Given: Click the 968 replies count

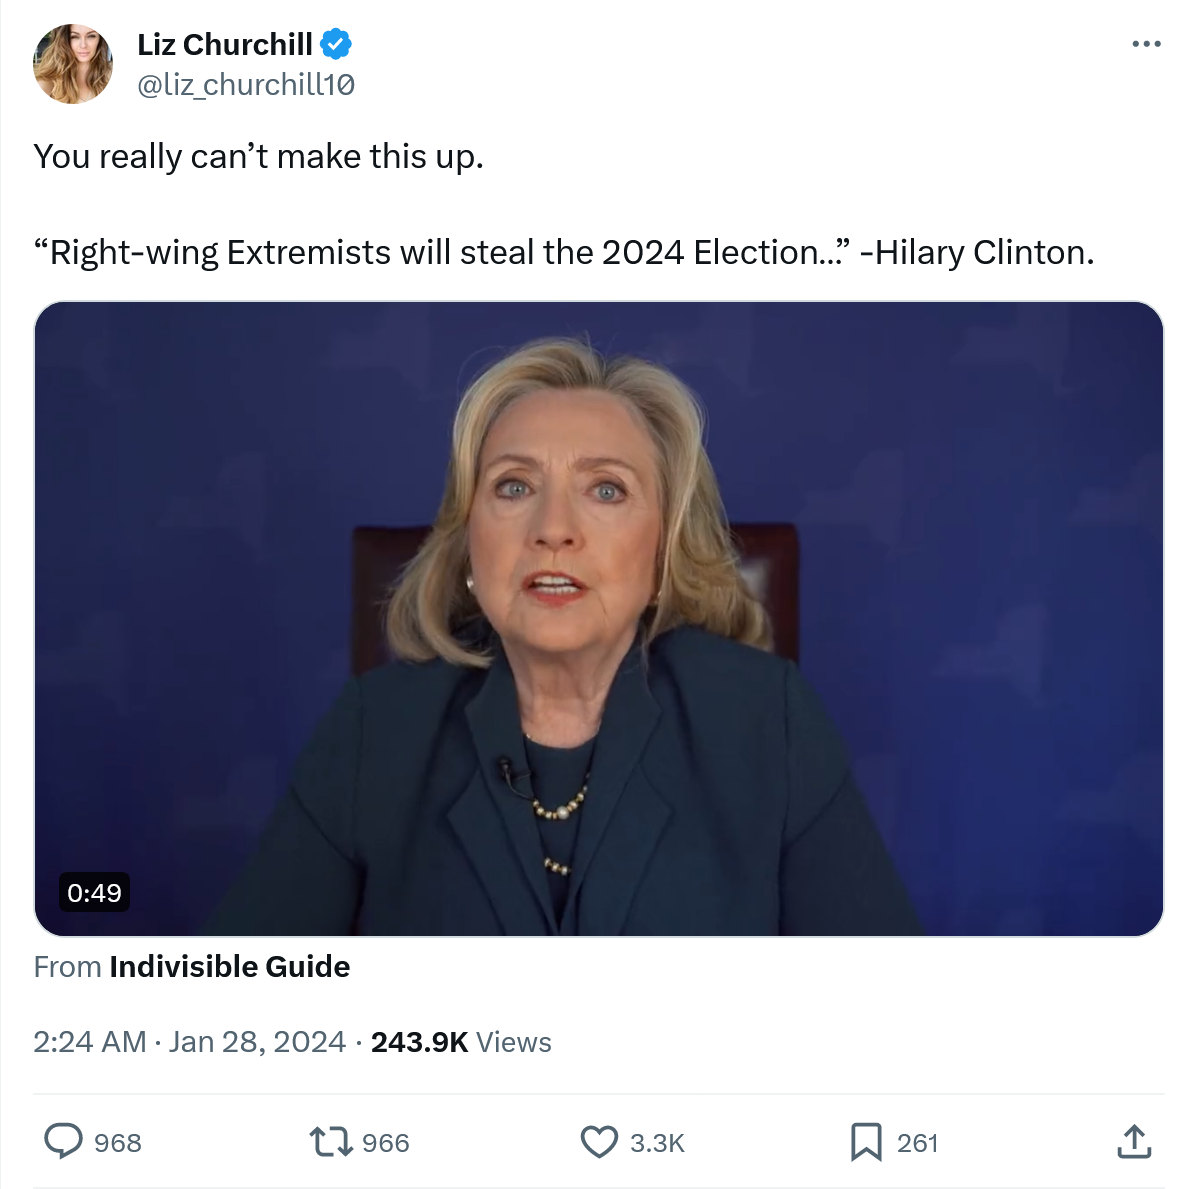Looking at the screenshot, I should [118, 1143].
